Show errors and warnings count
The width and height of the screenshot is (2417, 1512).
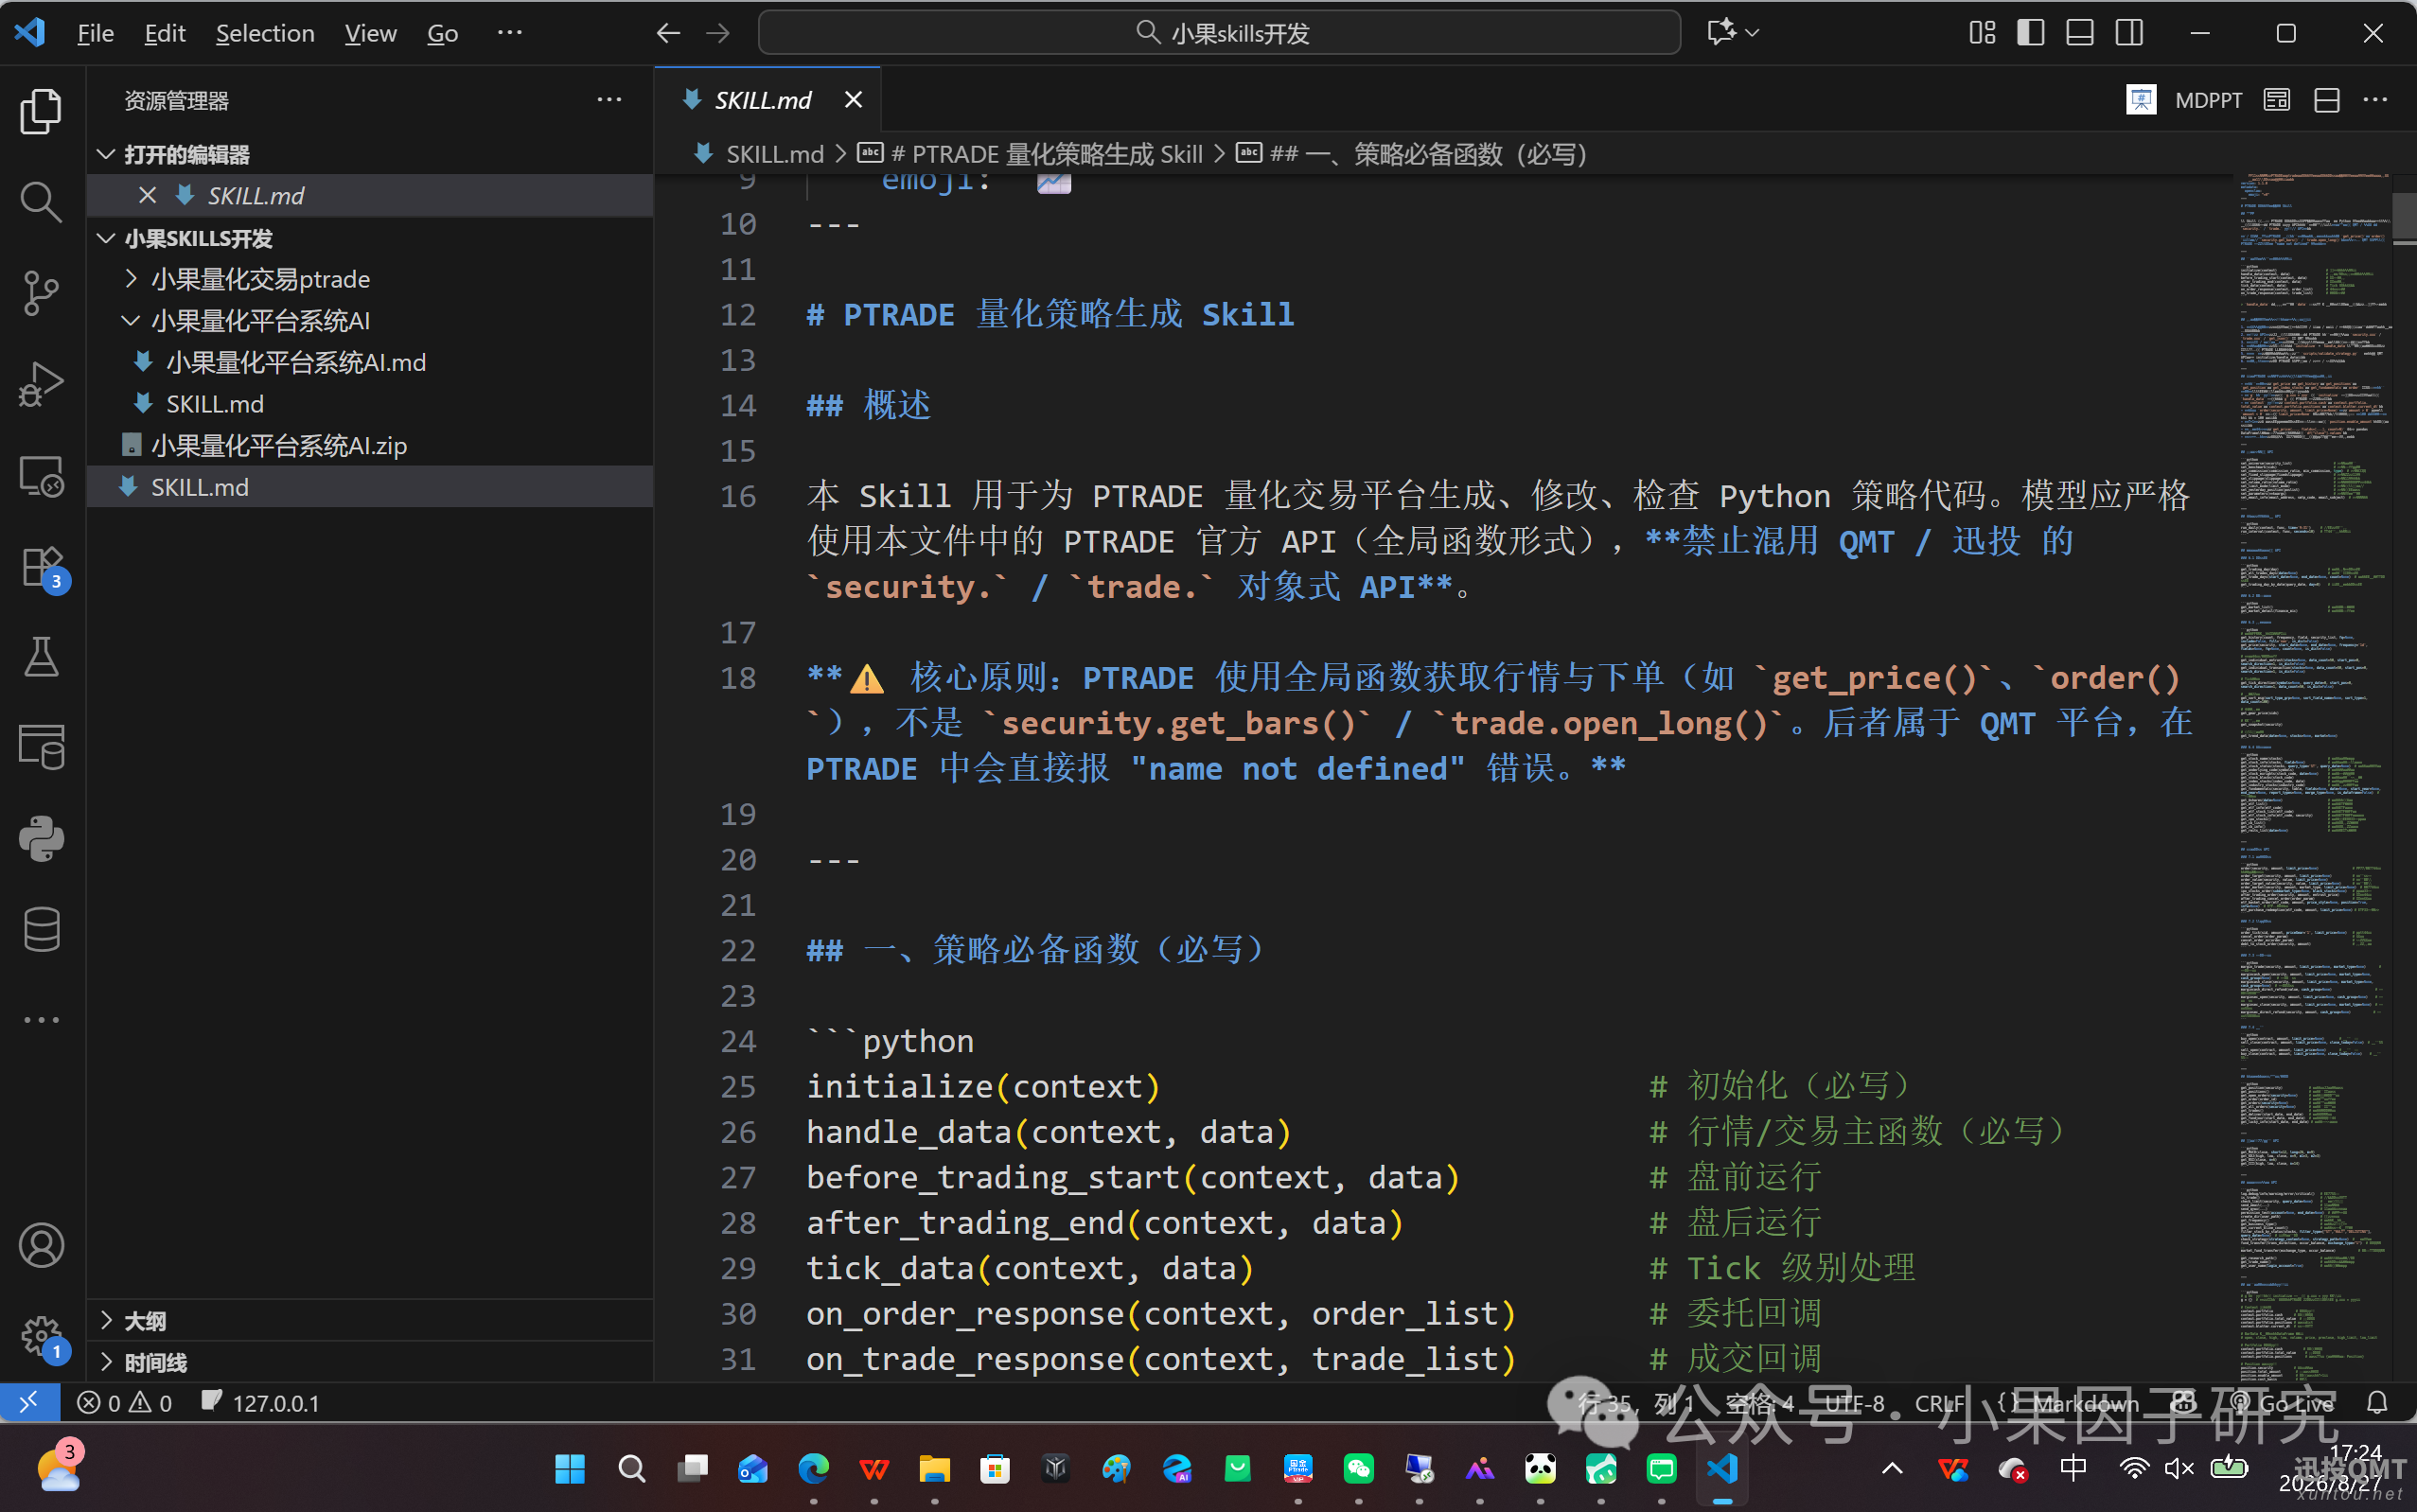click(125, 1403)
